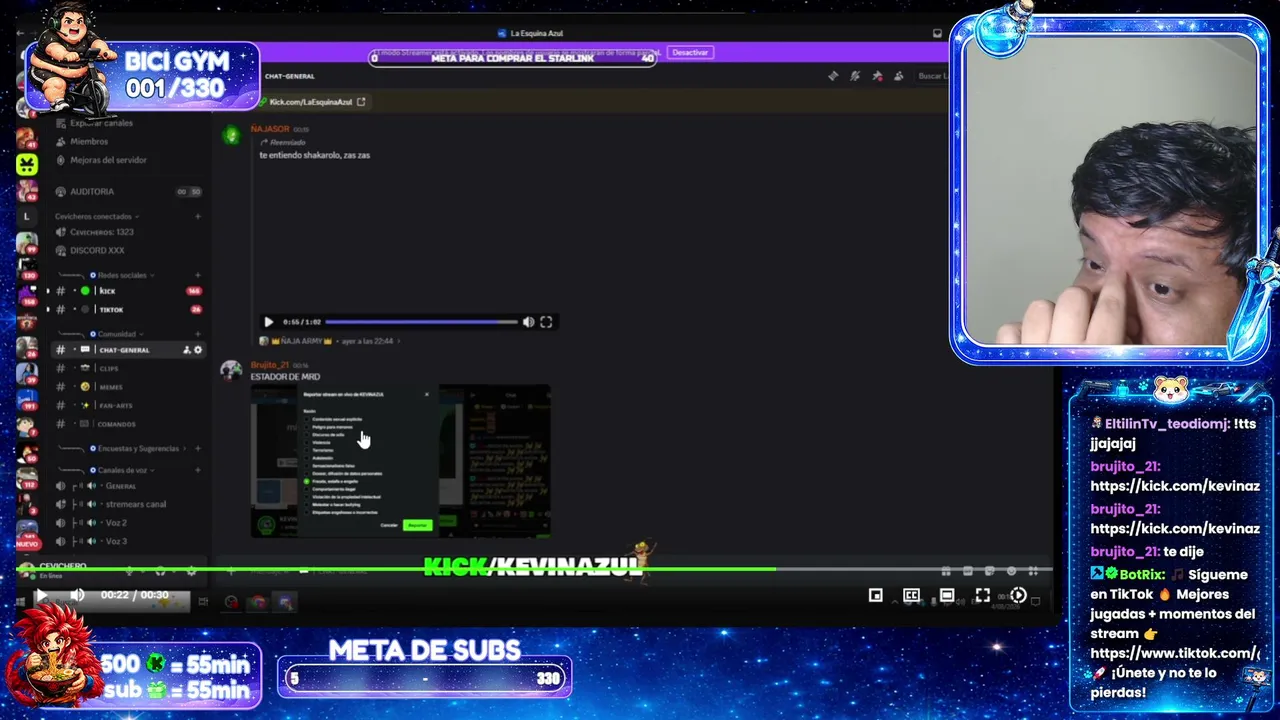Screen dimensions: 1280x720
Task: Add a channel to Canales de voz
Action: tap(197, 470)
